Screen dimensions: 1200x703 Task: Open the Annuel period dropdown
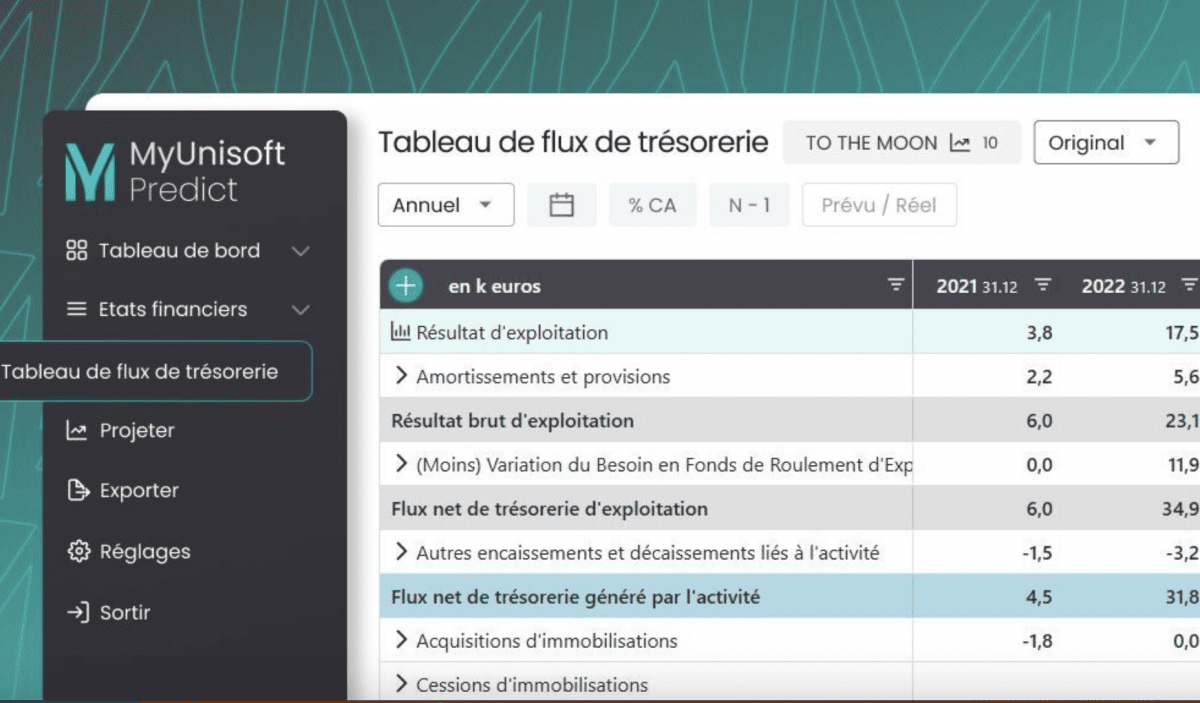coord(445,205)
